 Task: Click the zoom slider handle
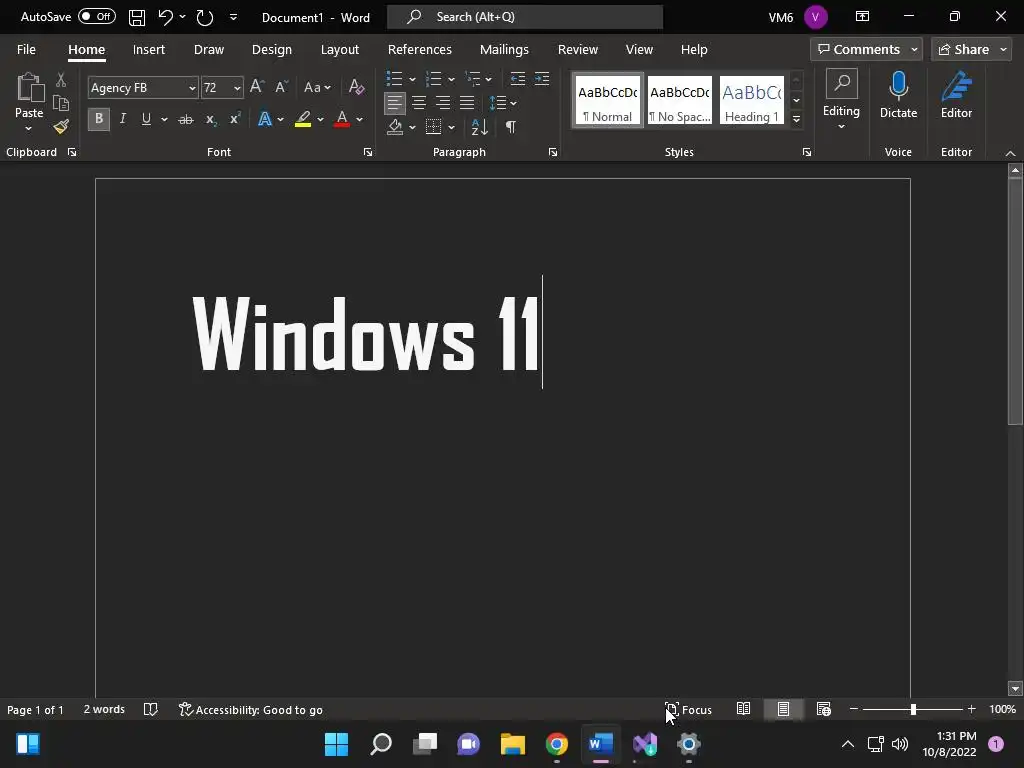(x=913, y=709)
